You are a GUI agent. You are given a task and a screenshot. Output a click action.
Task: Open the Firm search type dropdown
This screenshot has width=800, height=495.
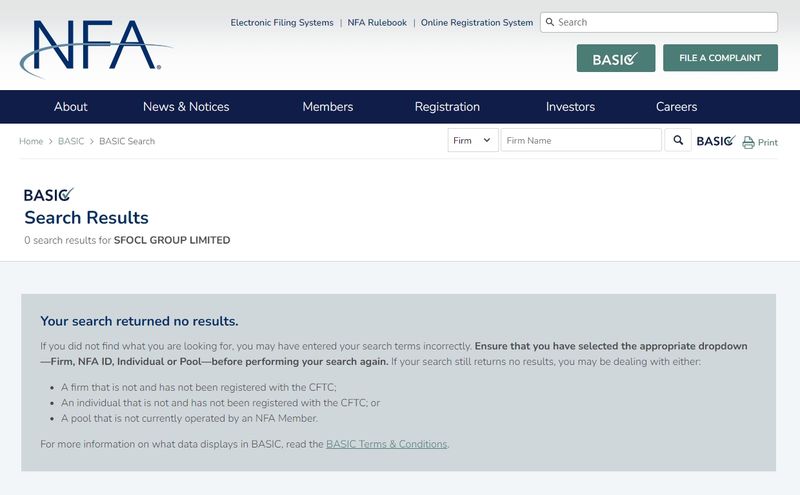[x=472, y=140]
